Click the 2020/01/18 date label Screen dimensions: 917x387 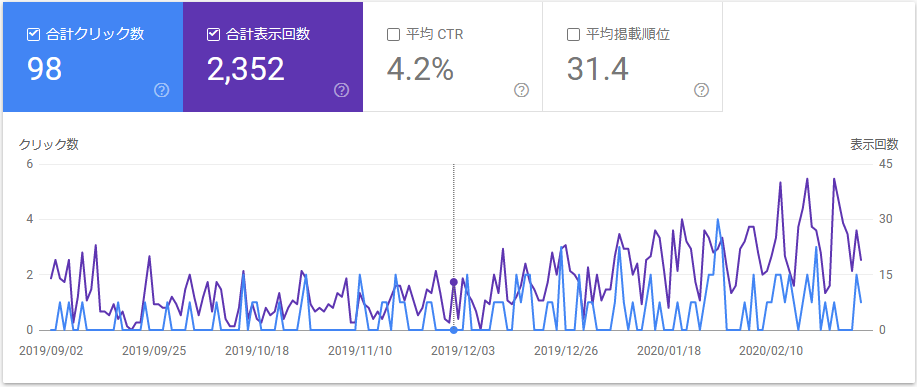click(669, 351)
